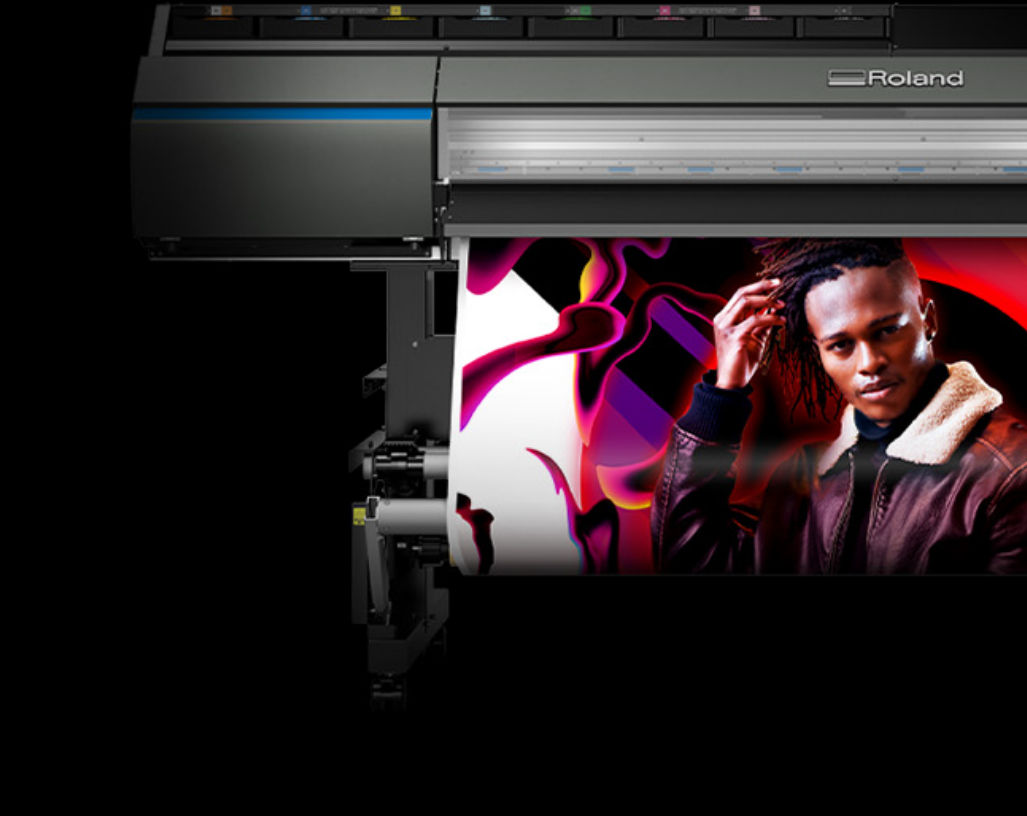Click the Roland logo on the printer
Viewport: 1027px width, 816px height.
coord(896,78)
